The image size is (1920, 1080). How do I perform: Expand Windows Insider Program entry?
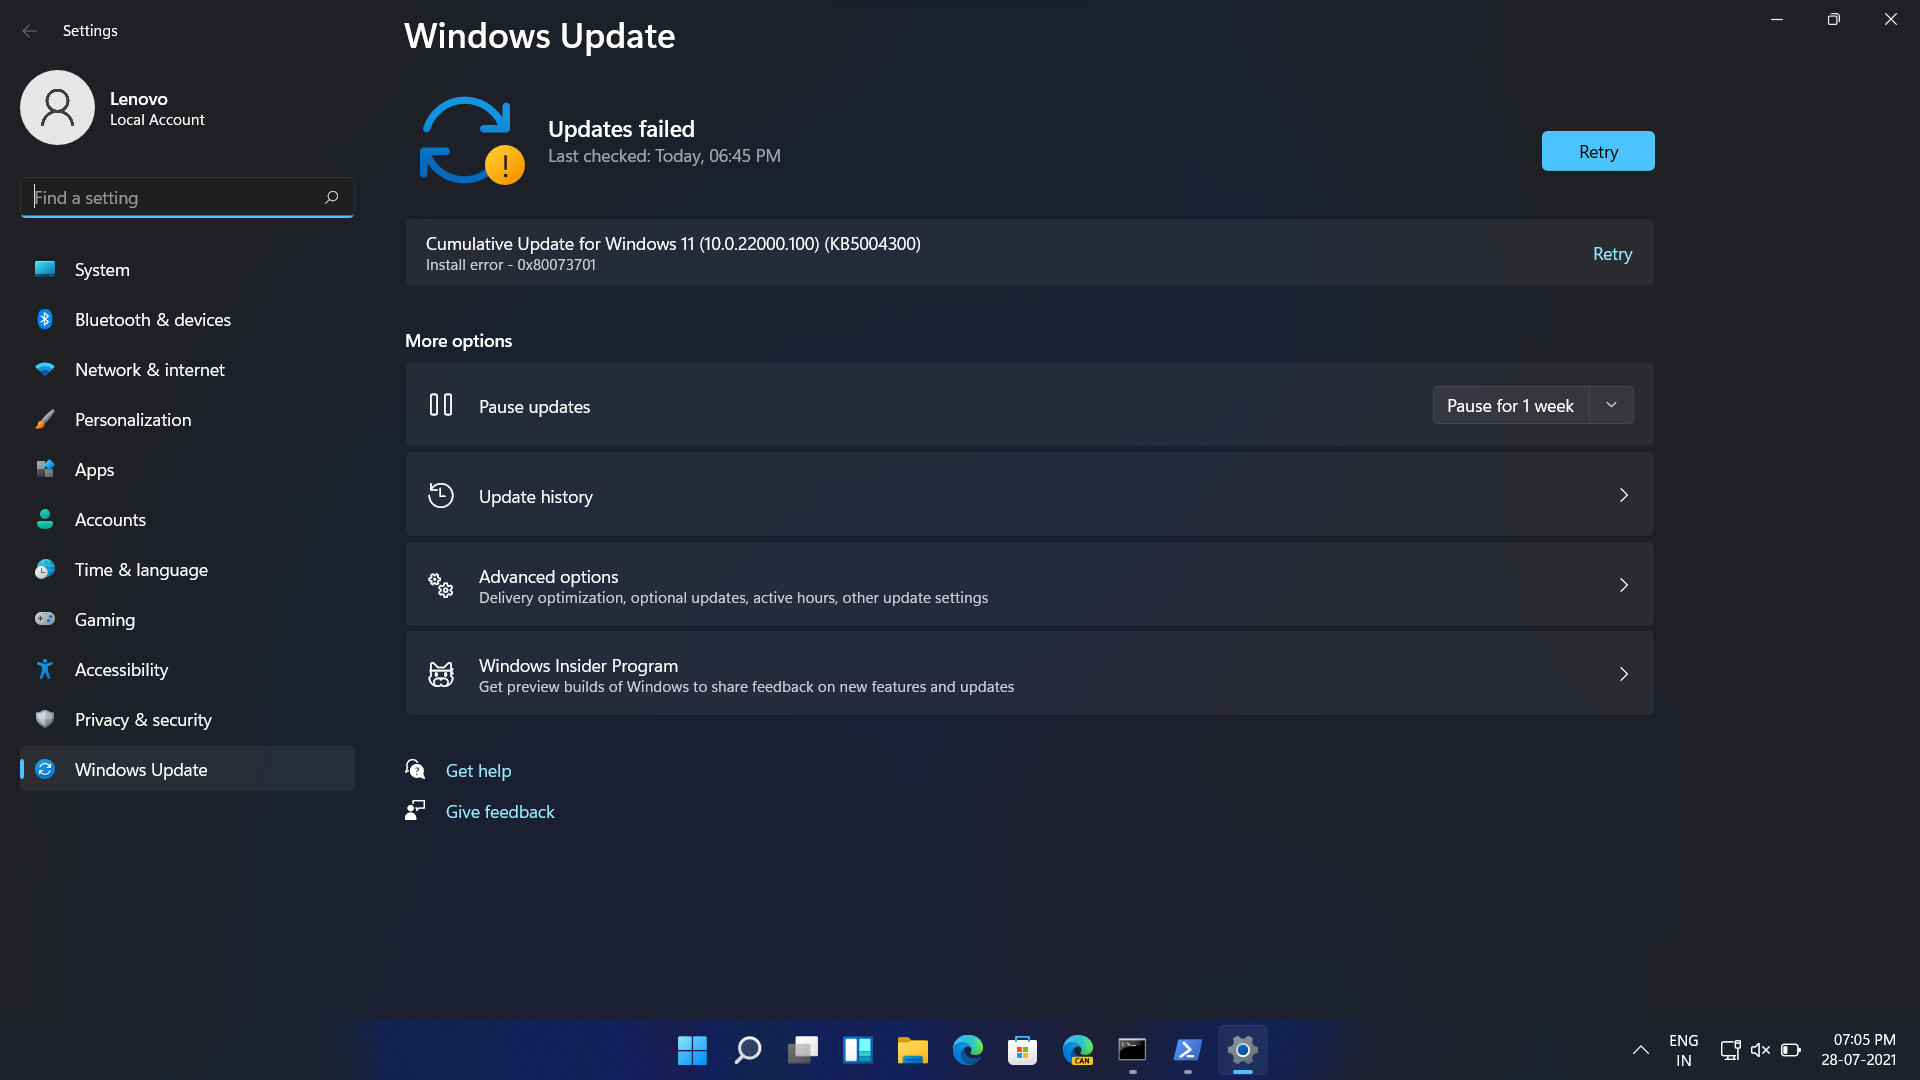(x=1623, y=674)
